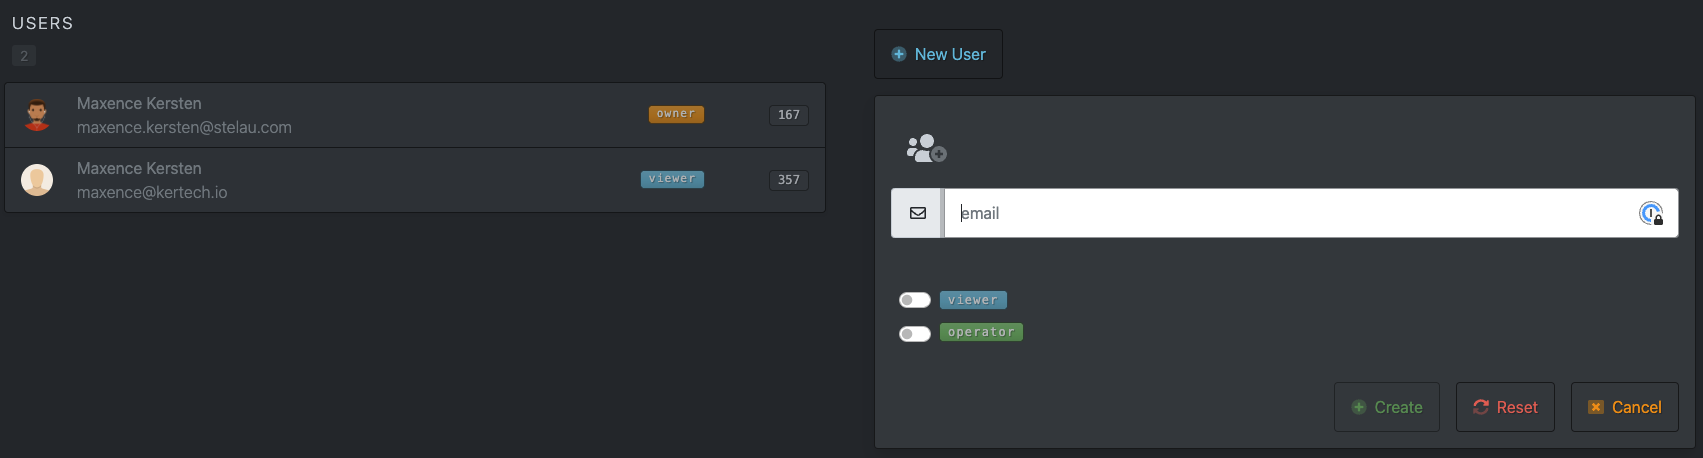This screenshot has width=1703, height=458.
Task: Enable the viewer role toggle
Action: pos(915,300)
